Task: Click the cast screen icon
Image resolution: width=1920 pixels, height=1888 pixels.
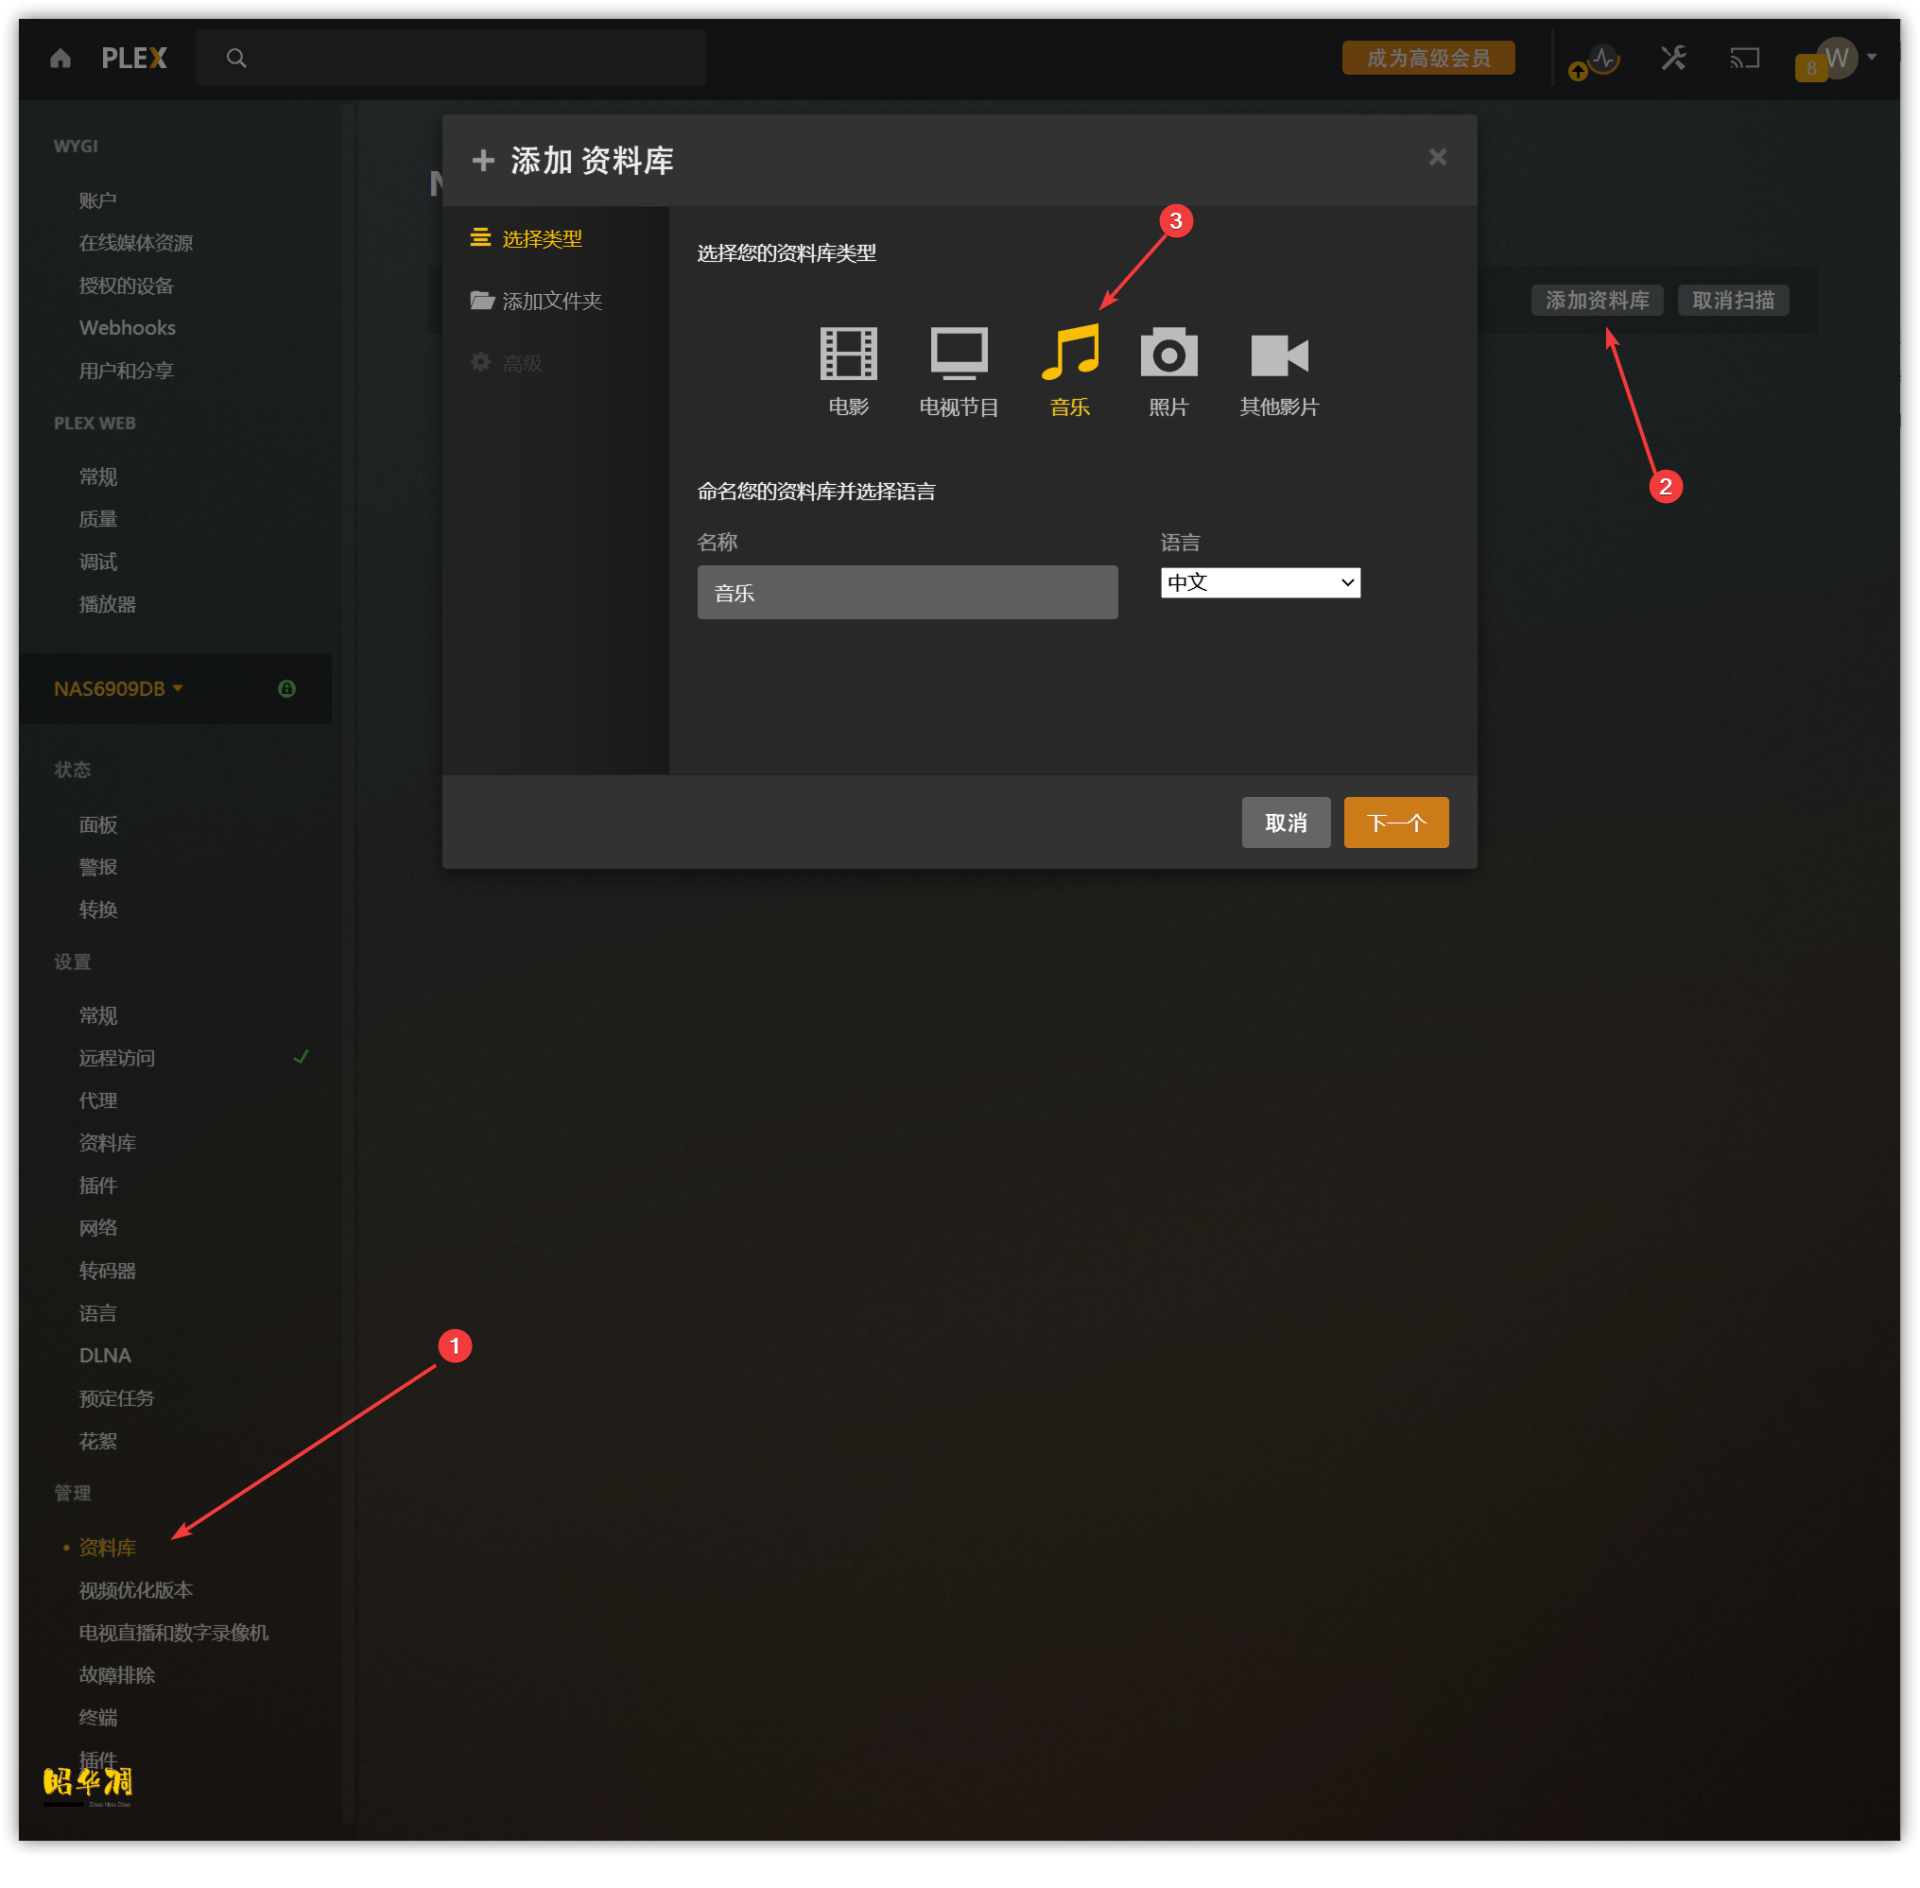Action: [x=1744, y=58]
